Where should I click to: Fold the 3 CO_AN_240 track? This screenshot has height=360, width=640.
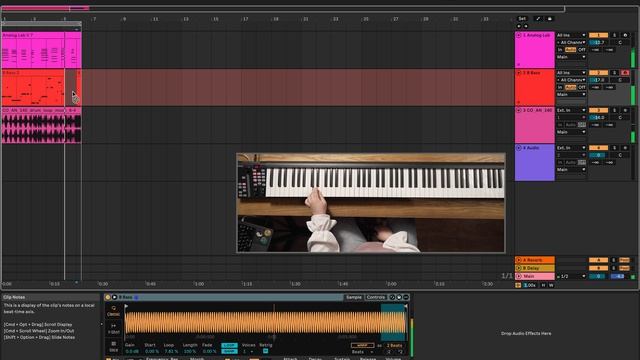(519, 111)
